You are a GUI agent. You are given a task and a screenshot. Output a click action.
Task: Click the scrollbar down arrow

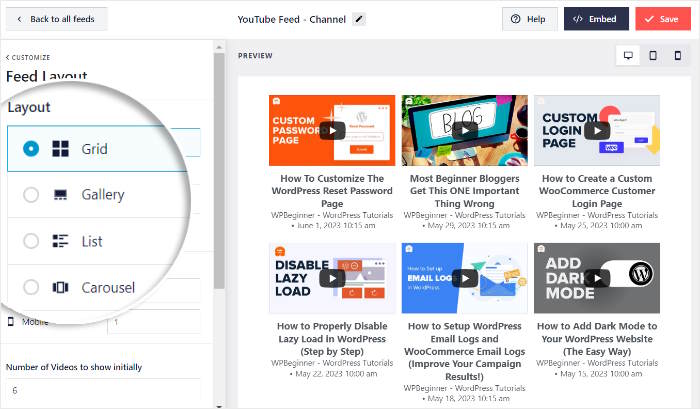coord(219,406)
